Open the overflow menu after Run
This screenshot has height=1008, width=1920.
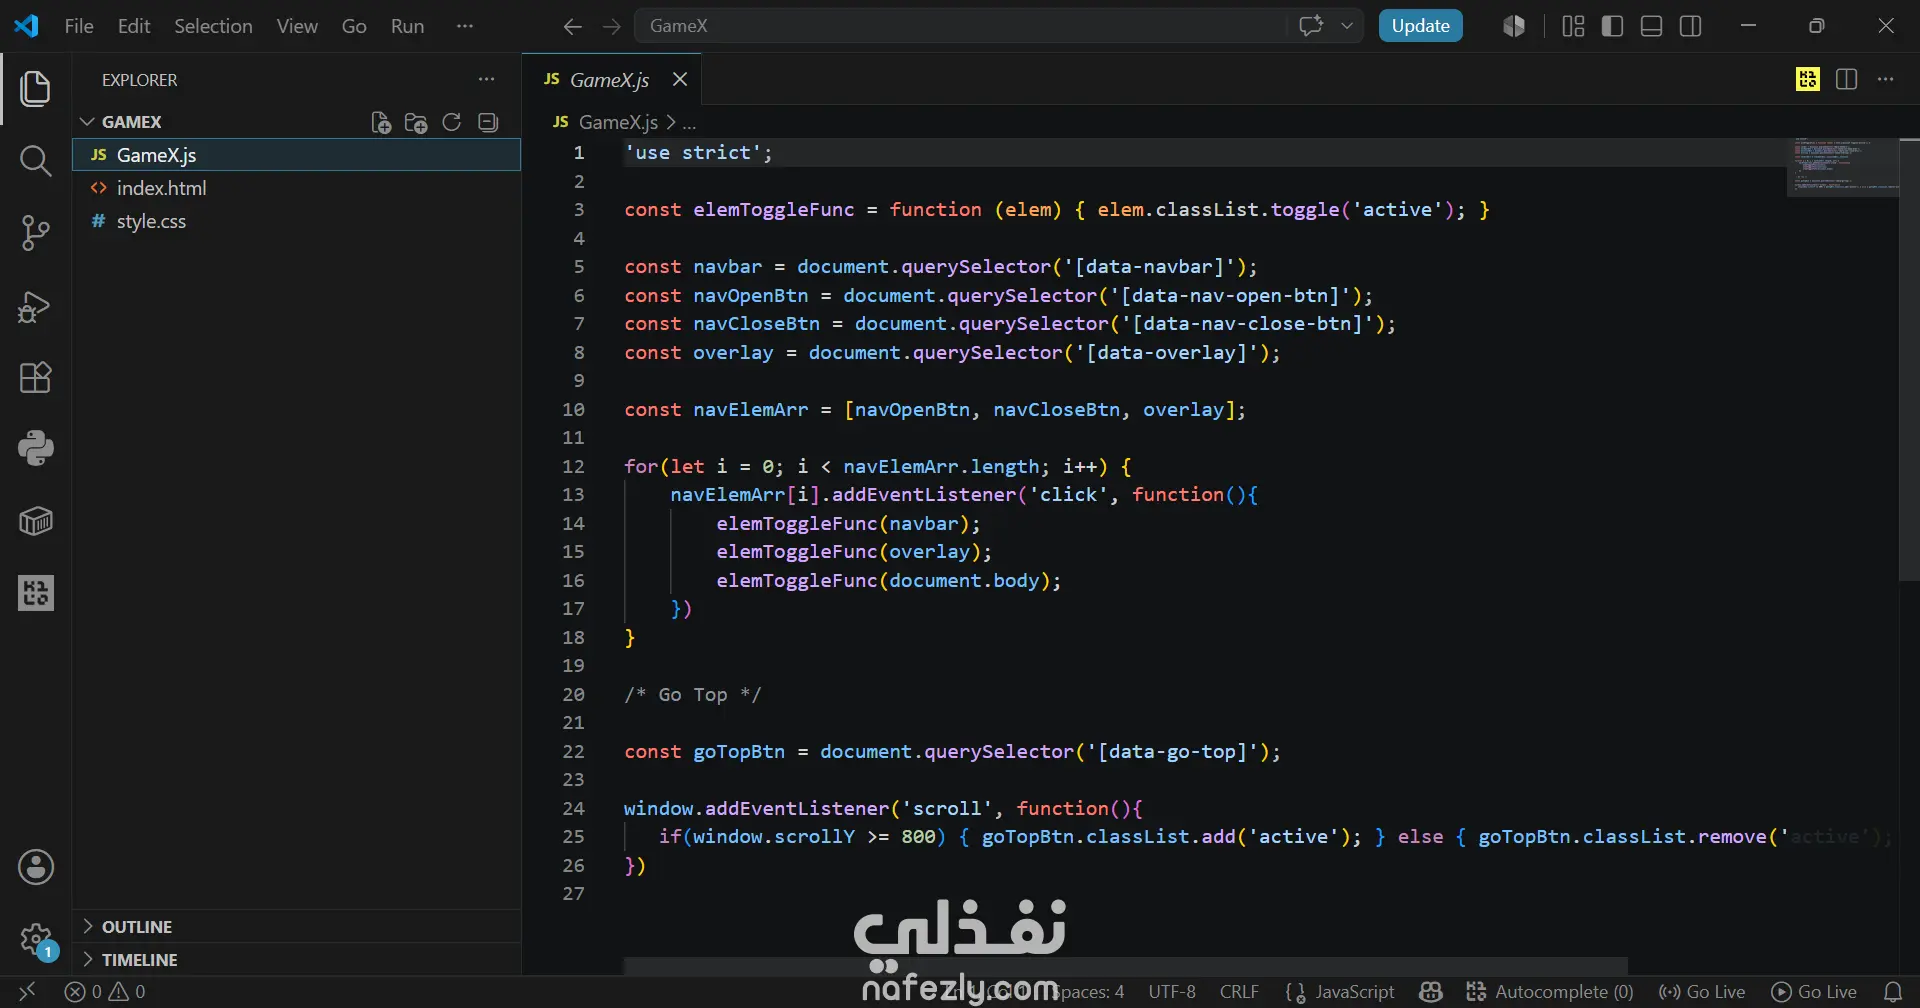tap(465, 26)
